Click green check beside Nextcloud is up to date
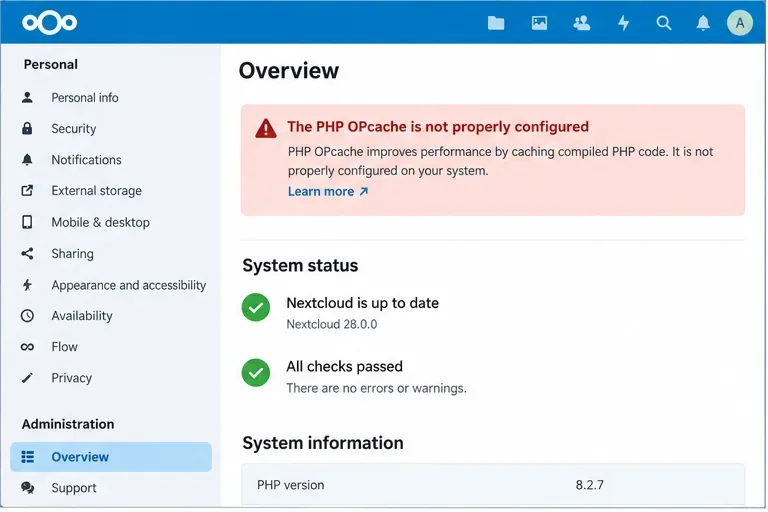The image size is (768, 512). pyautogui.click(x=256, y=308)
